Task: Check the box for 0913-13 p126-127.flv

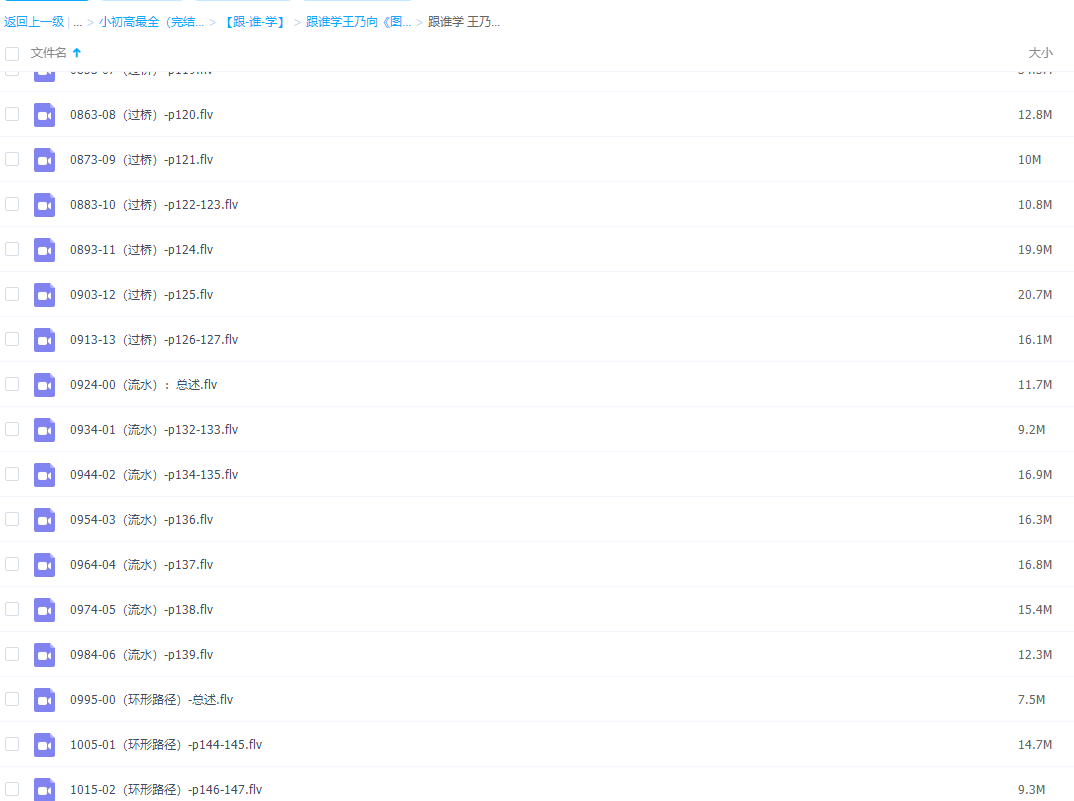Action: (x=12, y=339)
